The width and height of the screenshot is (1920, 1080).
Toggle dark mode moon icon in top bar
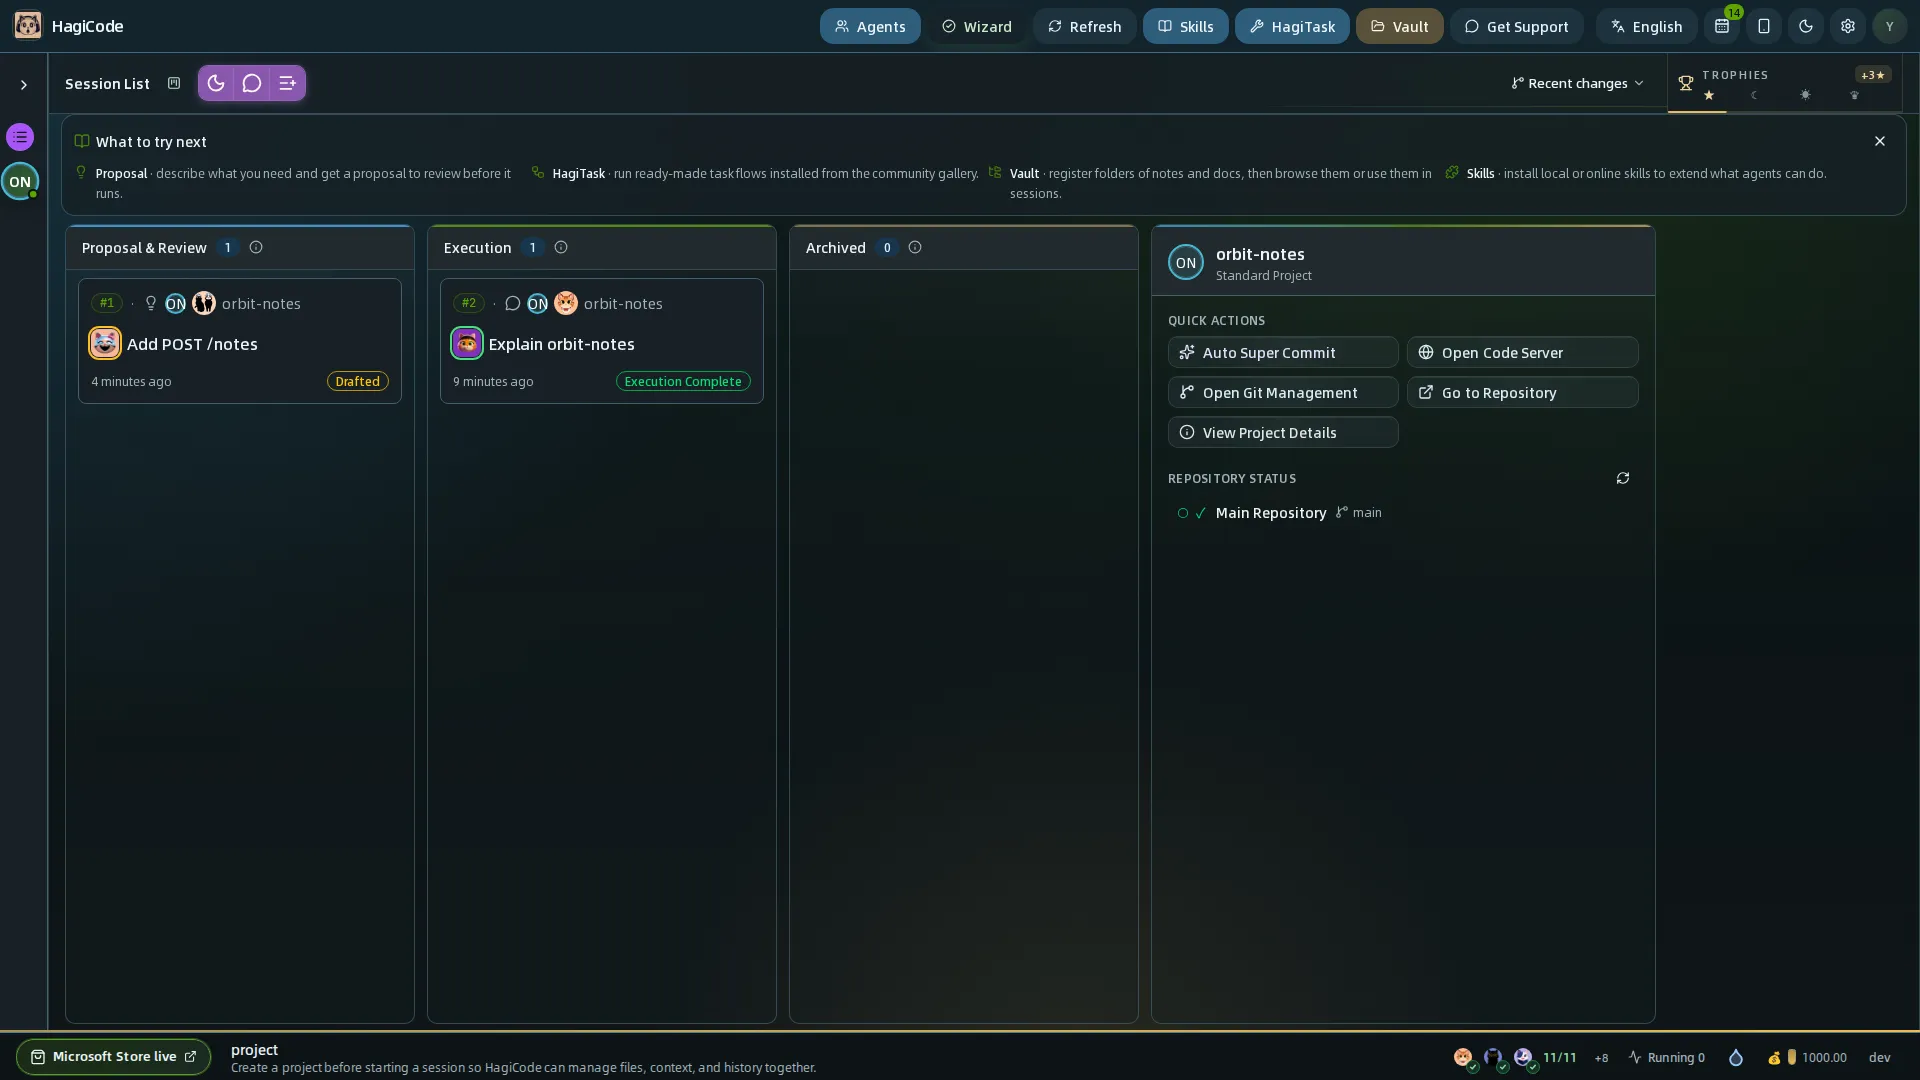tap(1806, 26)
